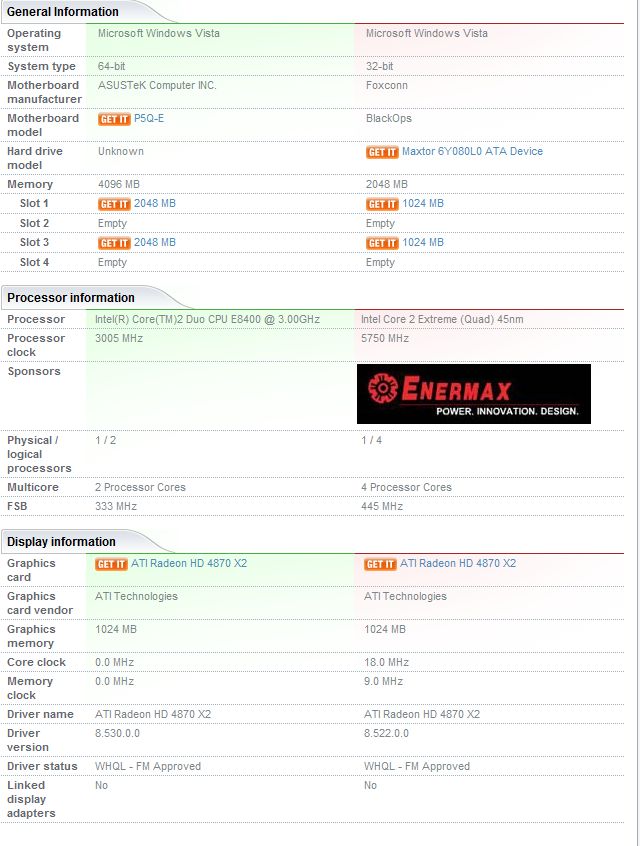Click GET IT badge for right ATI Radeon HD 4870 X2
Image resolution: width=640 pixels, height=846 pixels.
380,564
